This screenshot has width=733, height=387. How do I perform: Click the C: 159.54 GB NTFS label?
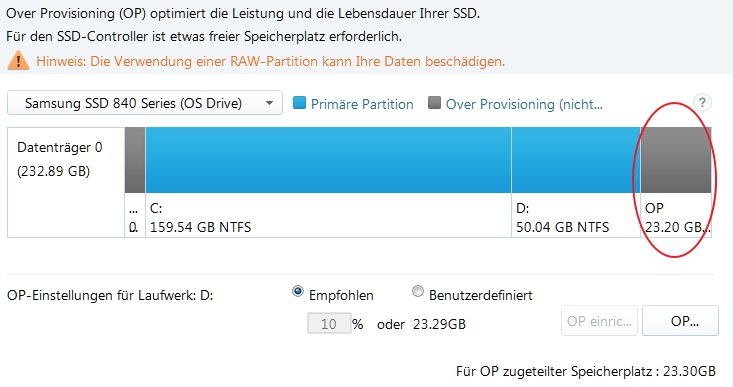click(201, 218)
